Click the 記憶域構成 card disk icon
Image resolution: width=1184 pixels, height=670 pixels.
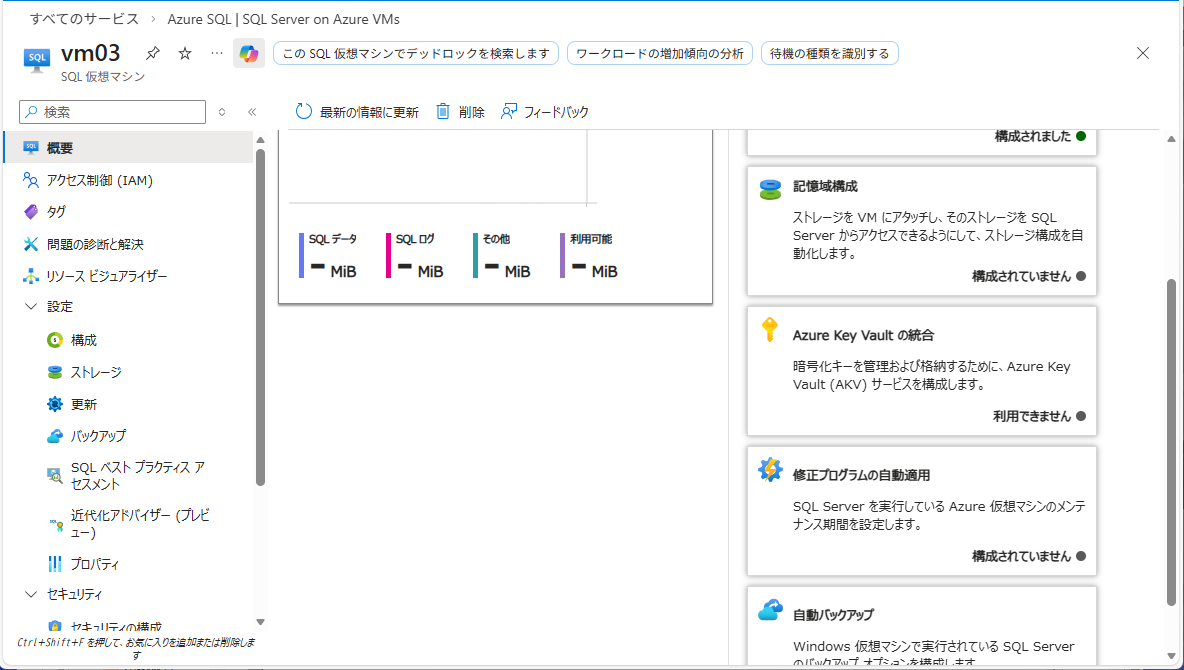coord(770,189)
